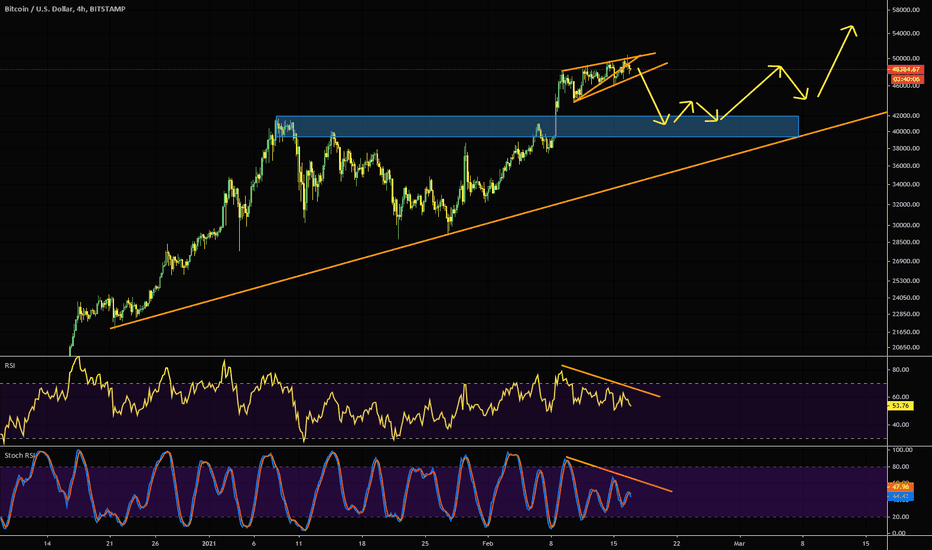Click the 22 date label on time axis
932x550 pixels.
click(676, 543)
